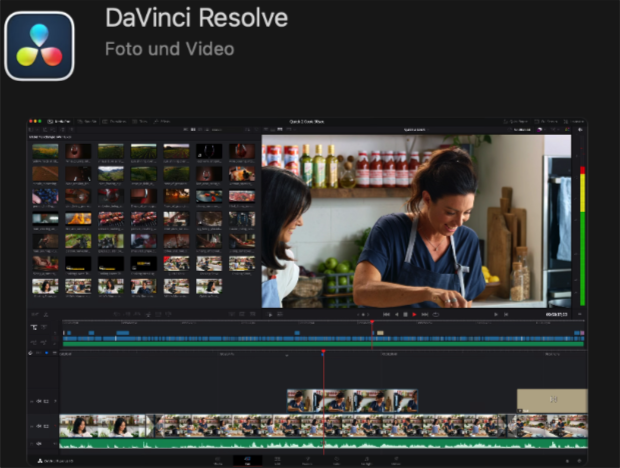
Task: Select the orange flames thumbnail in media pool
Action: (x=78, y=218)
